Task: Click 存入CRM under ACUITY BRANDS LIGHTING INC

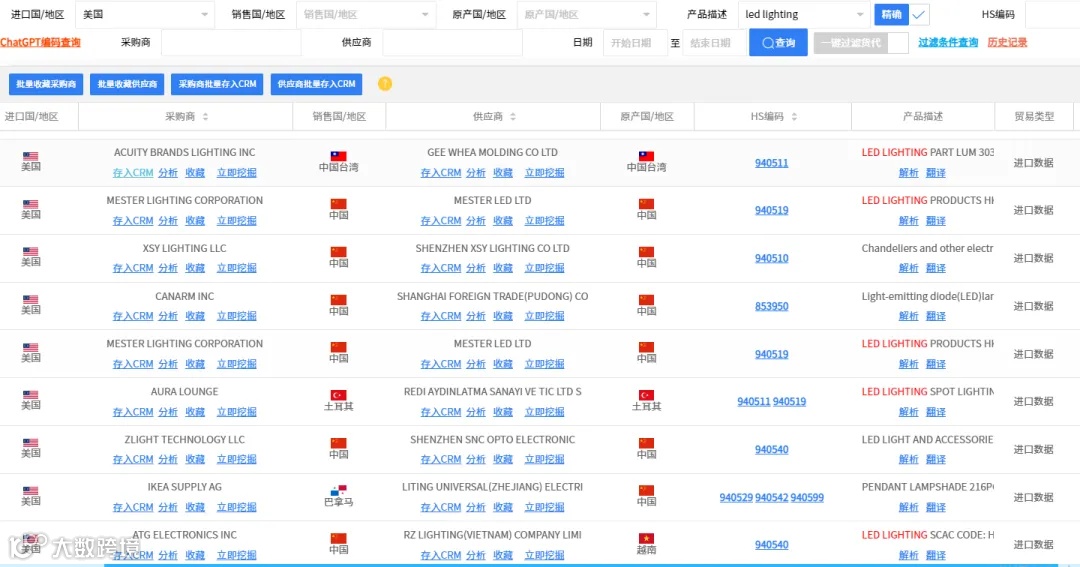Action: pyautogui.click(x=133, y=173)
